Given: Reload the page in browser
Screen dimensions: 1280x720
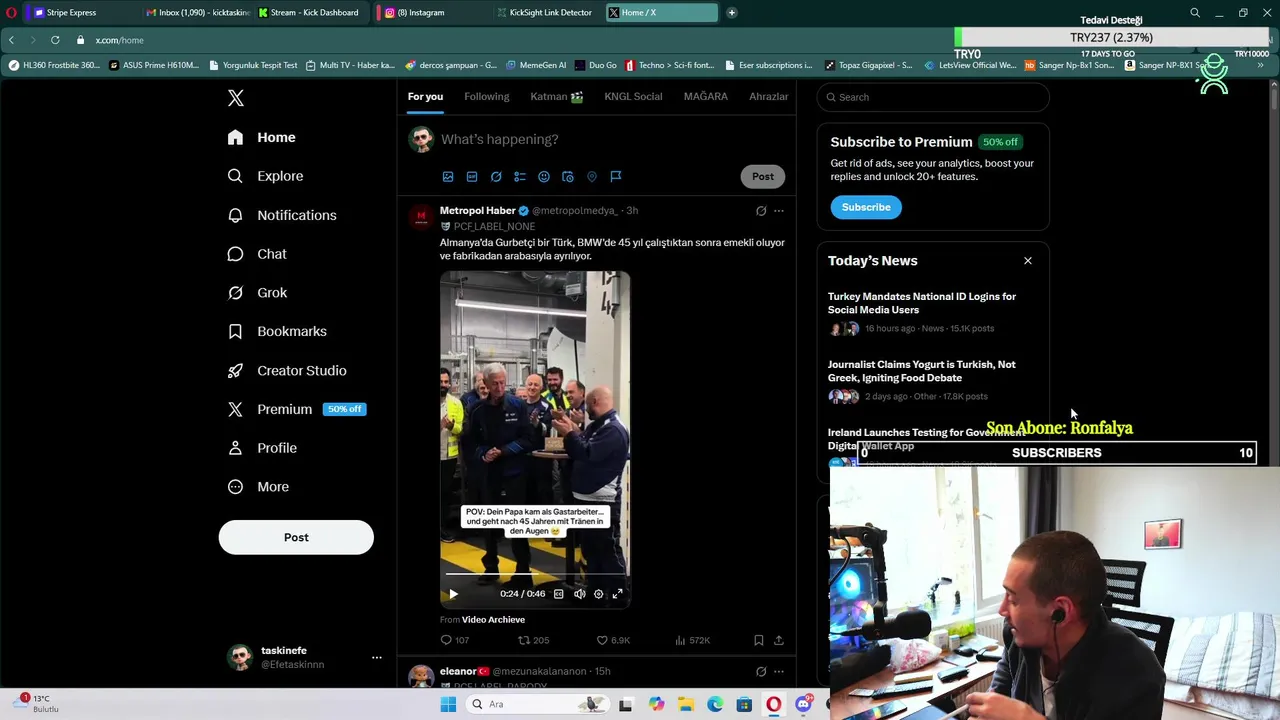Looking at the screenshot, I should click(55, 40).
